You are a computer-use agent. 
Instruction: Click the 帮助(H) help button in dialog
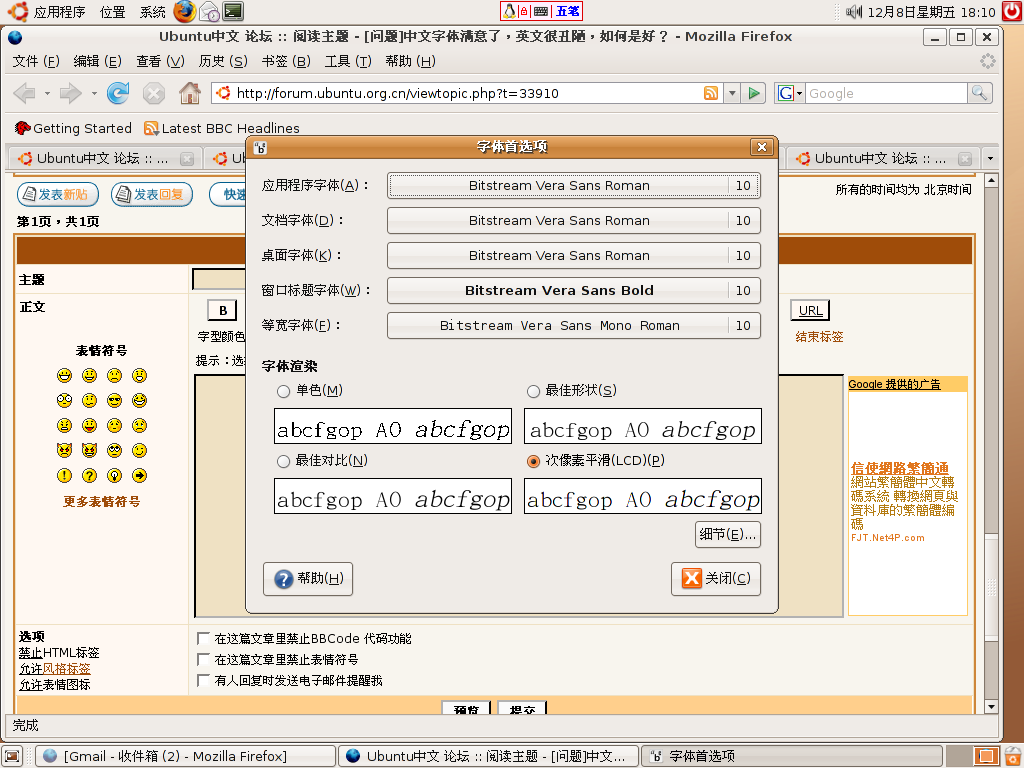308,579
